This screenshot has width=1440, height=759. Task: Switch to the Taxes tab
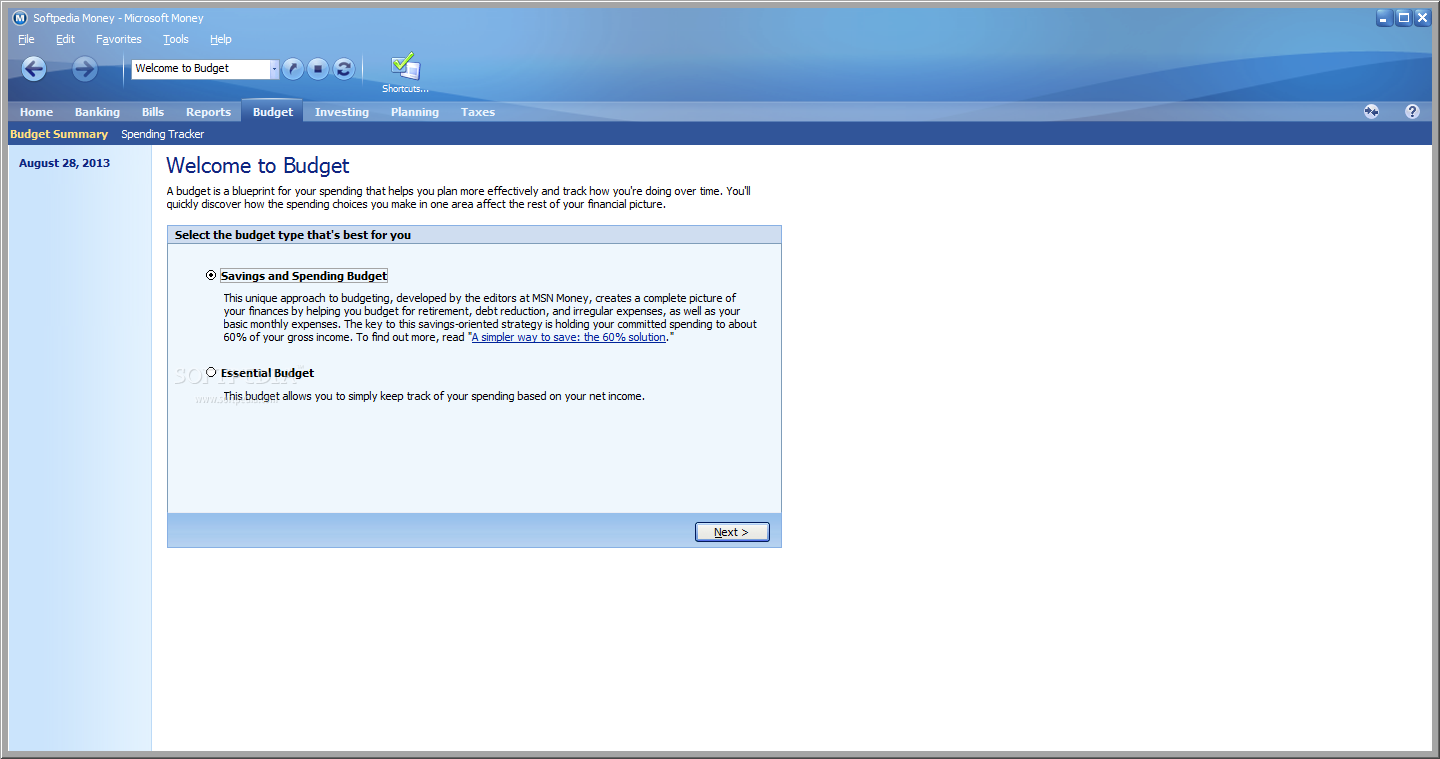(478, 112)
